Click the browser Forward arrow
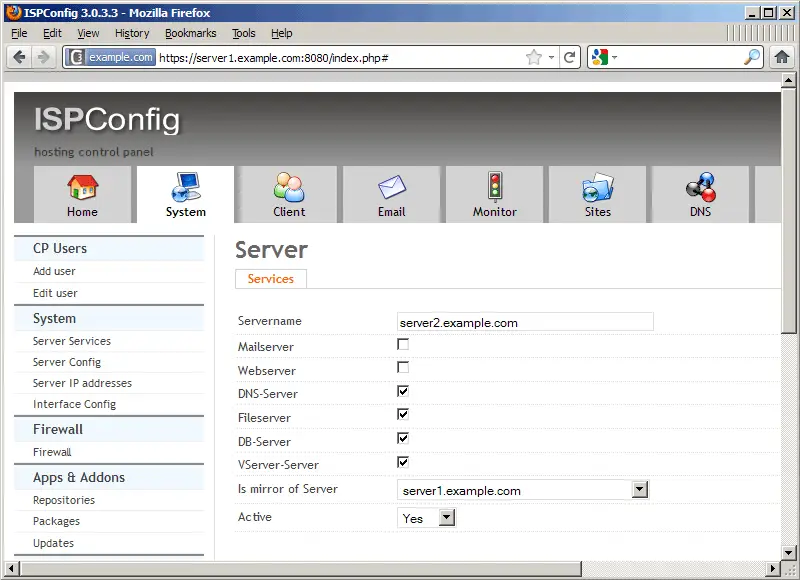The image size is (800, 580). [x=43, y=57]
